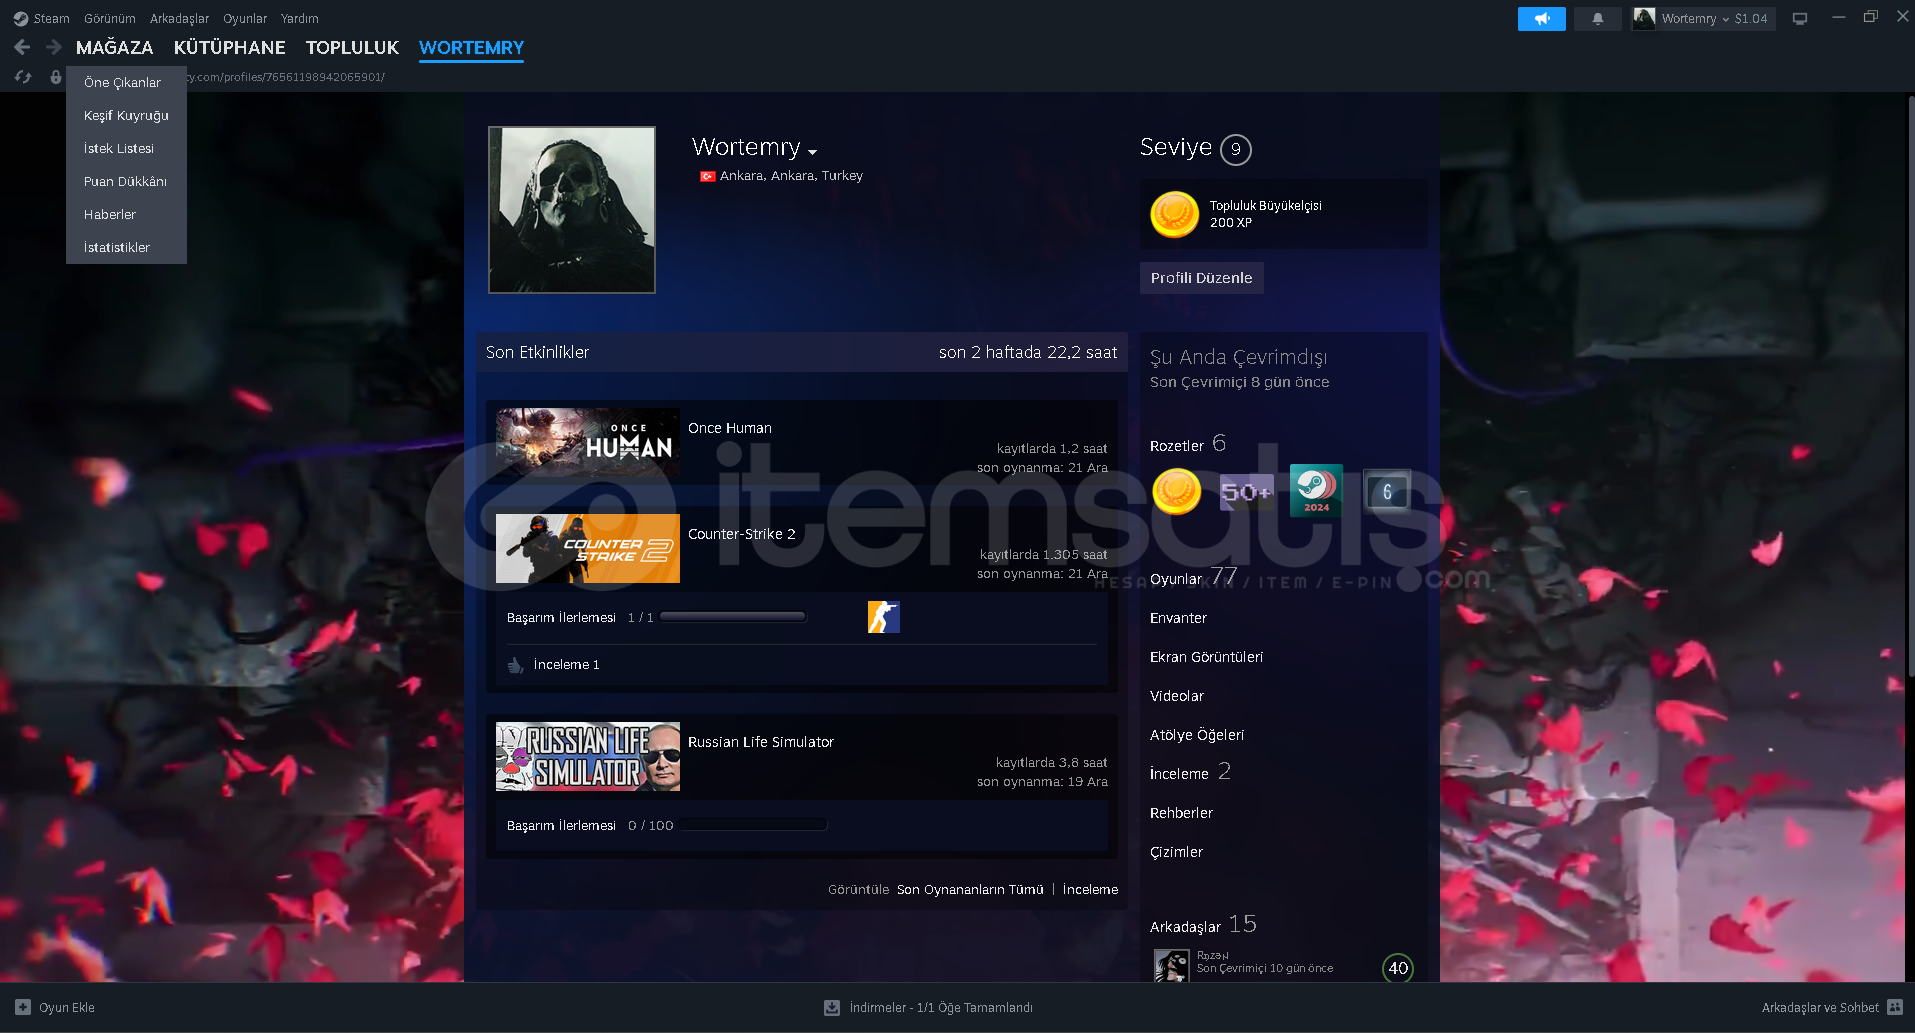Open the Steam 2024 badge
The height and width of the screenshot is (1033, 1915).
tap(1316, 491)
